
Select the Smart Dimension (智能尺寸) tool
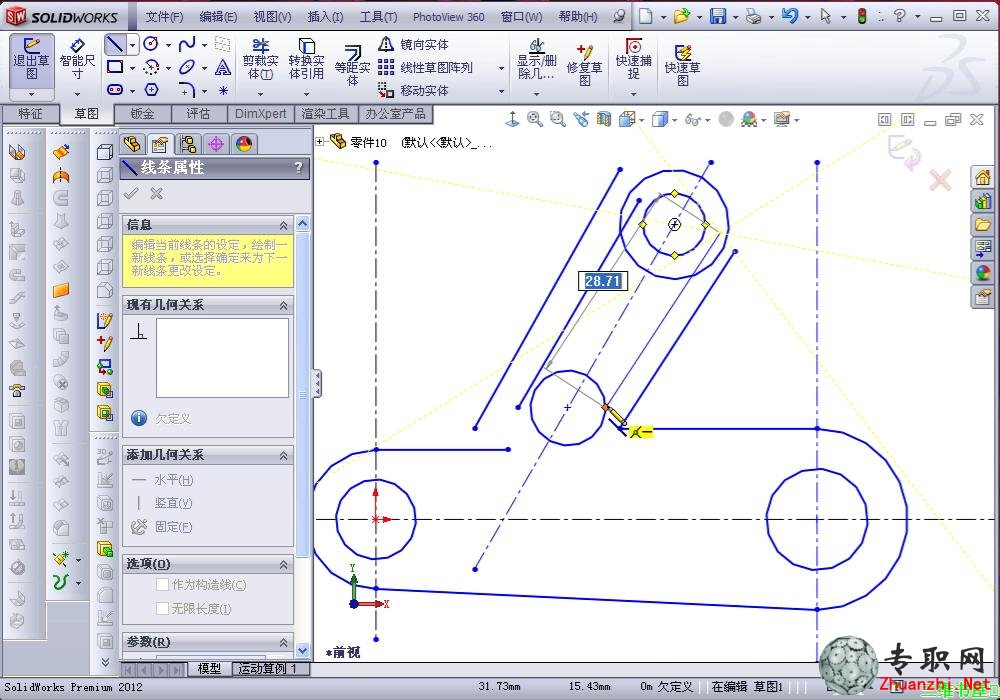coord(77,59)
